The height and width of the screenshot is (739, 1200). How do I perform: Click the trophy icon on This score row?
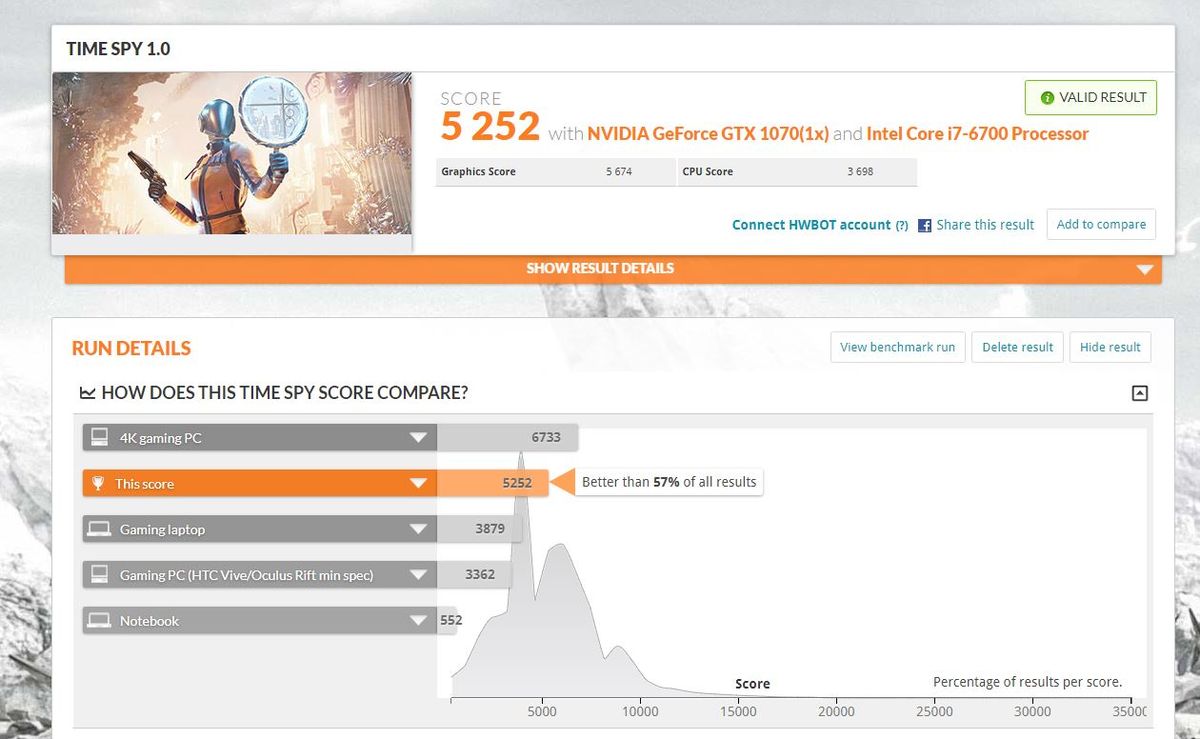[x=98, y=484]
